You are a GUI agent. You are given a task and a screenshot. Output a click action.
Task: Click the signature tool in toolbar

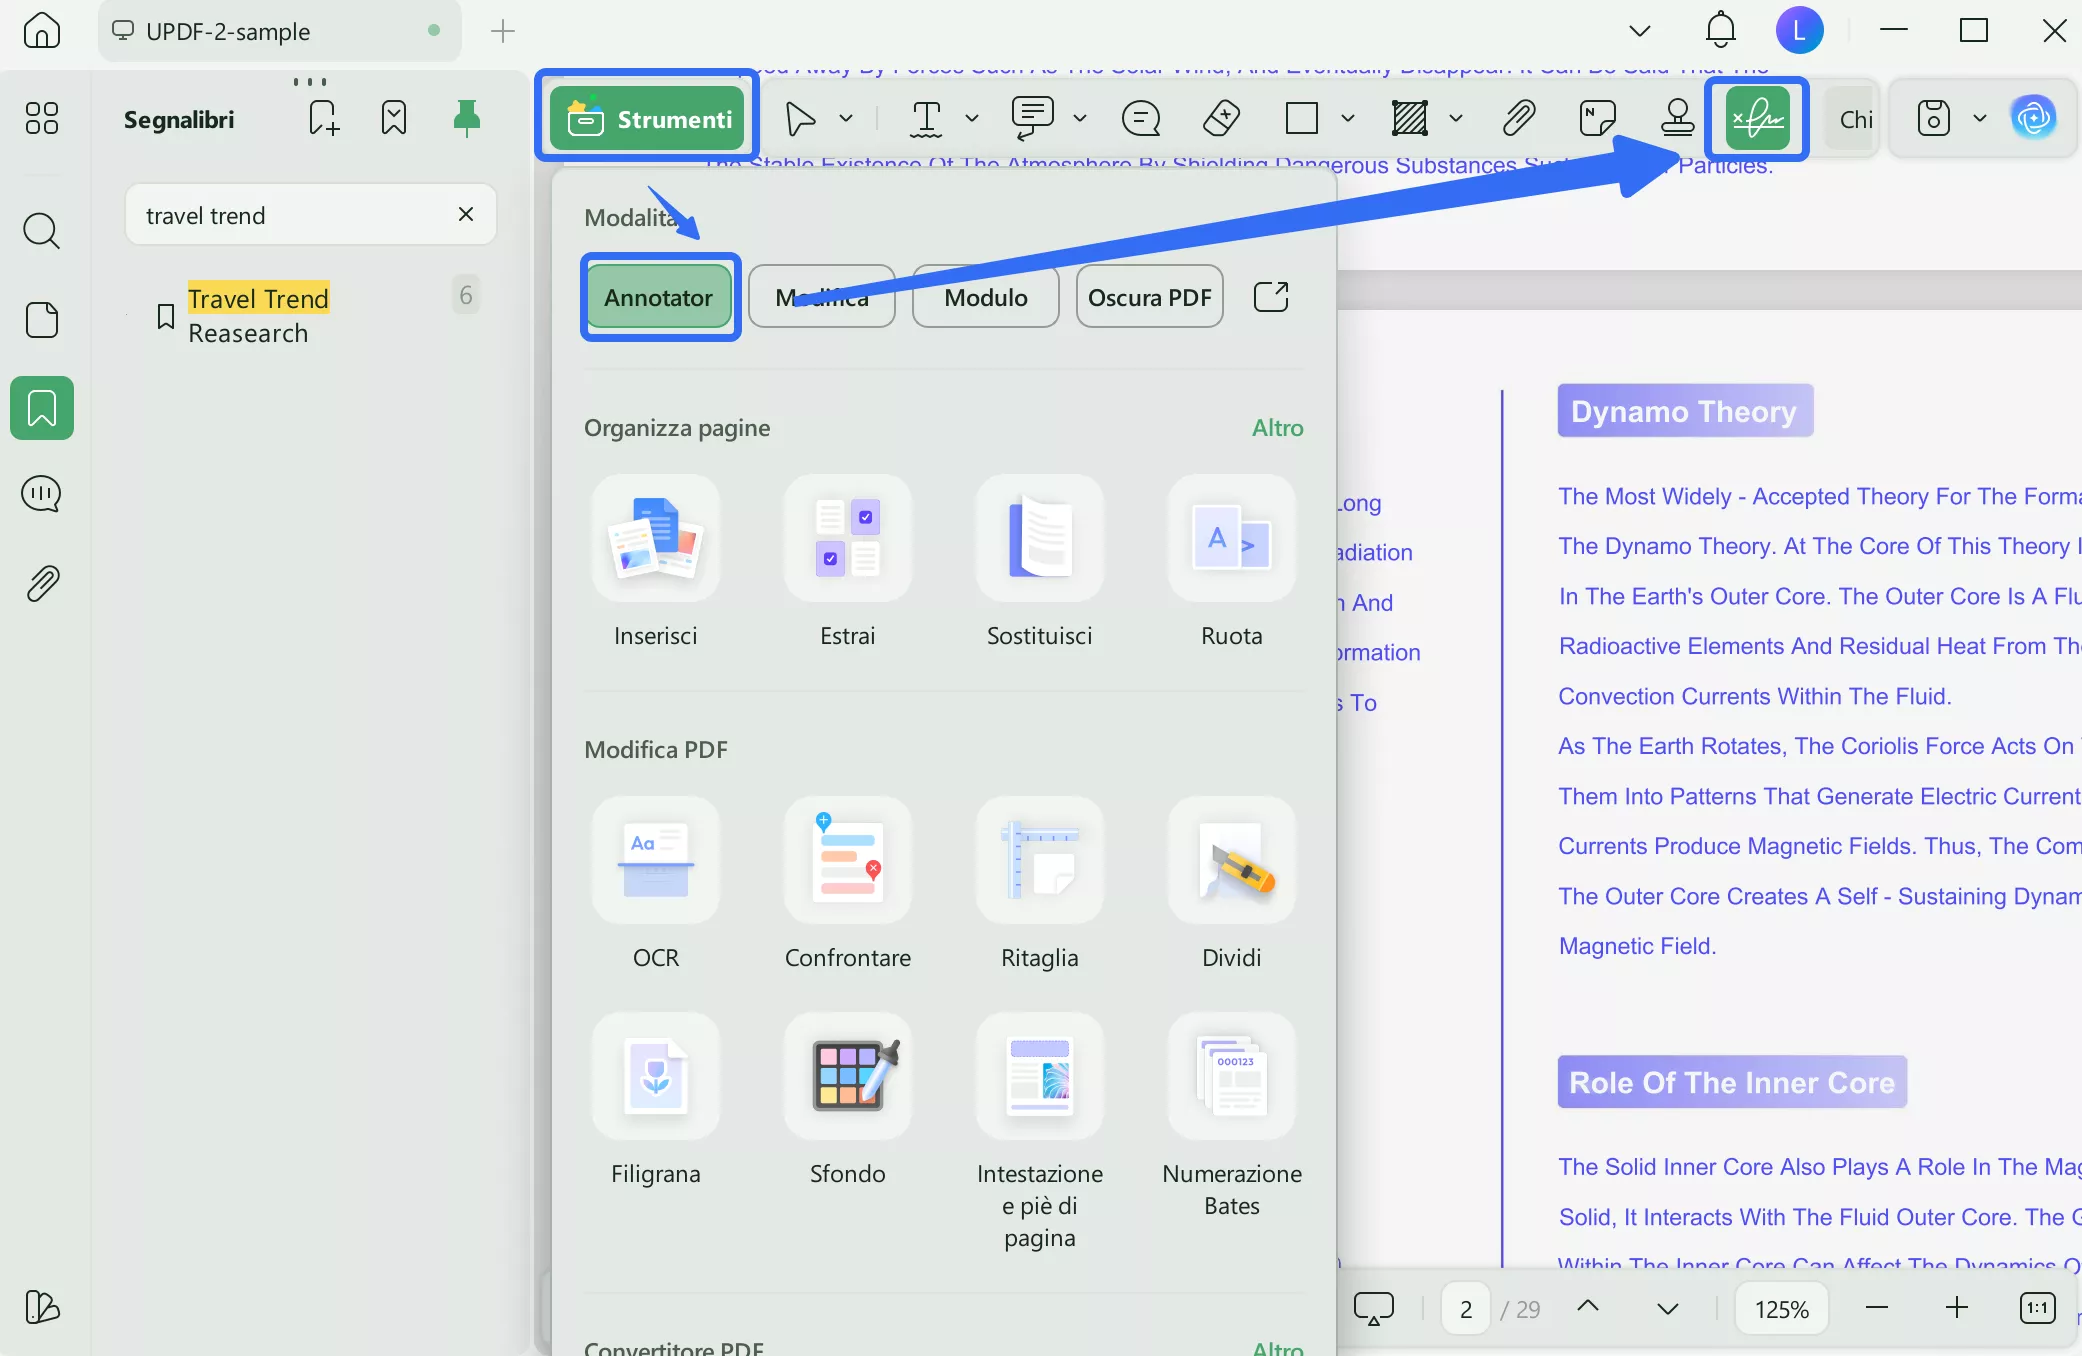(x=1756, y=119)
